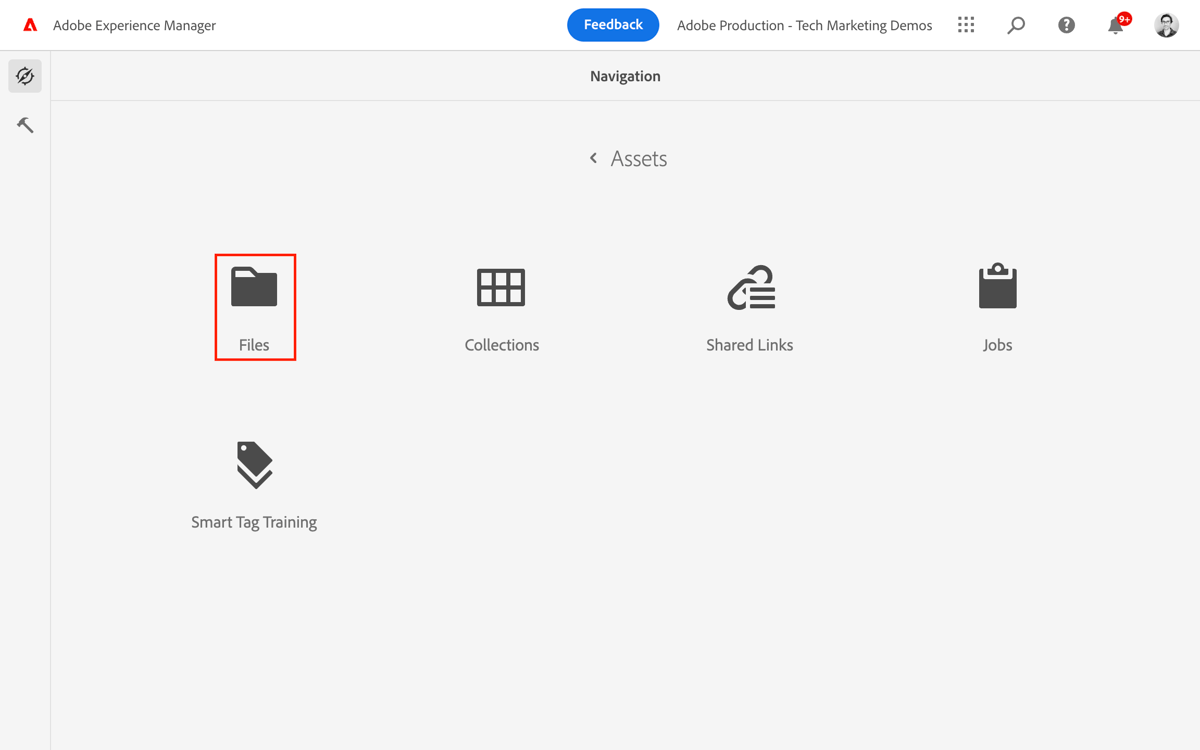Click the Assets heading link
This screenshot has width=1200, height=750.
pyautogui.click(x=639, y=158)
